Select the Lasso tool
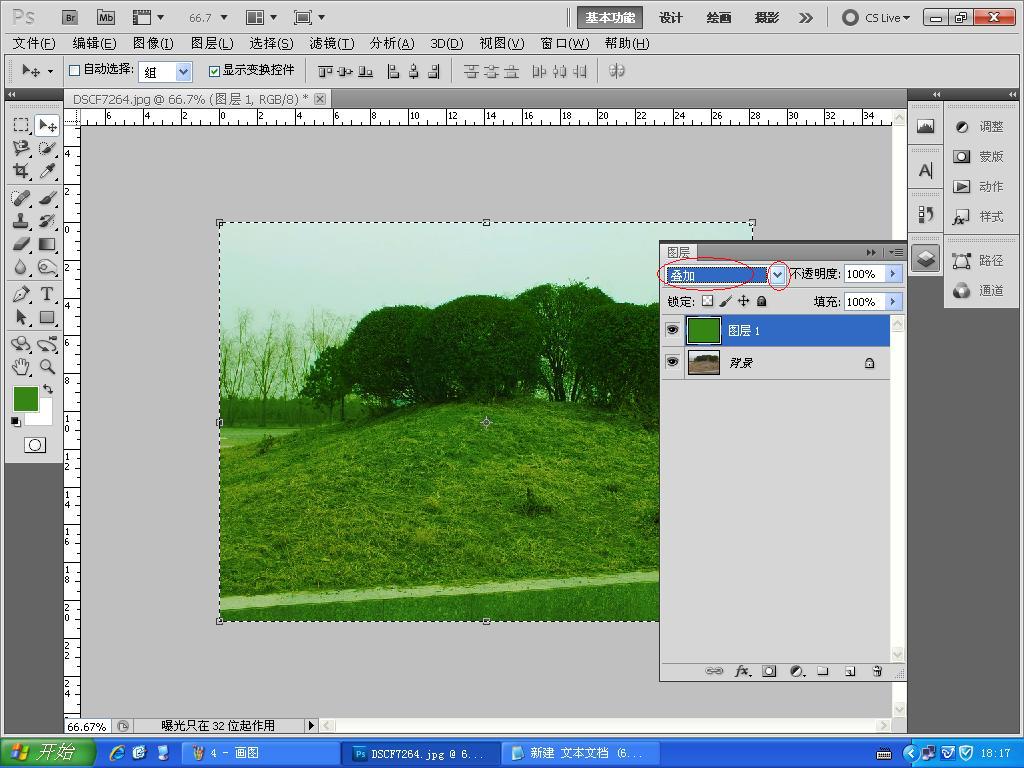Image resolution: width=1024 pixels, height=768 pixels. (21, 148)
